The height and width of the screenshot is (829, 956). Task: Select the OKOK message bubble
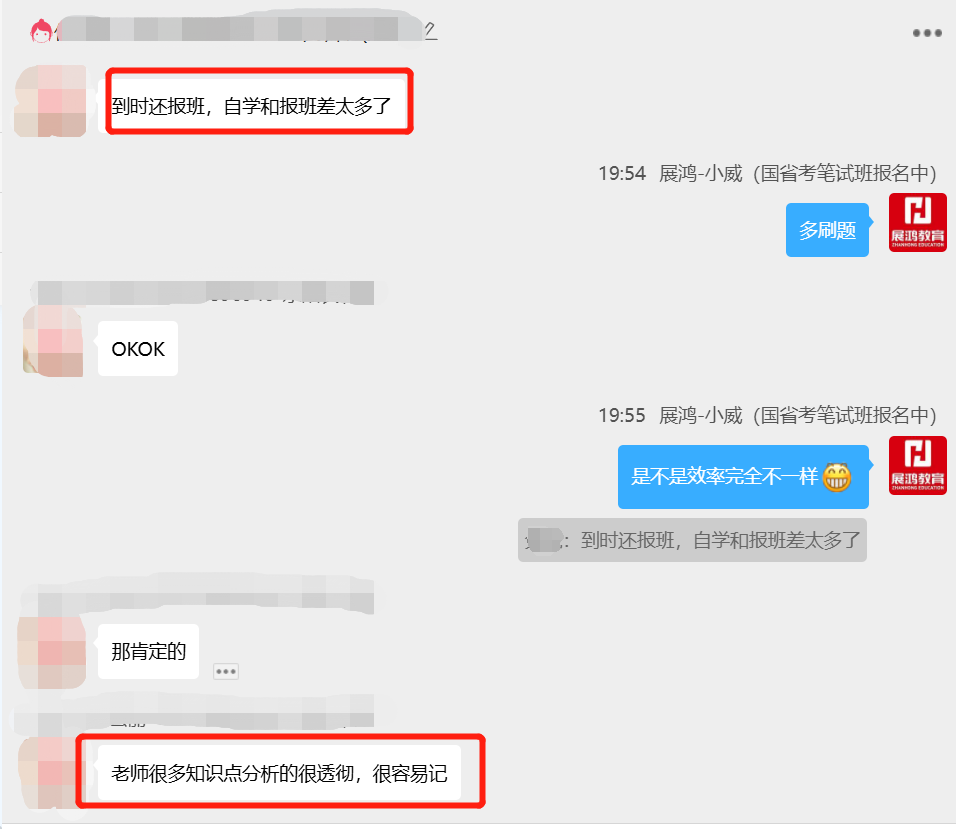coord(138,349)
